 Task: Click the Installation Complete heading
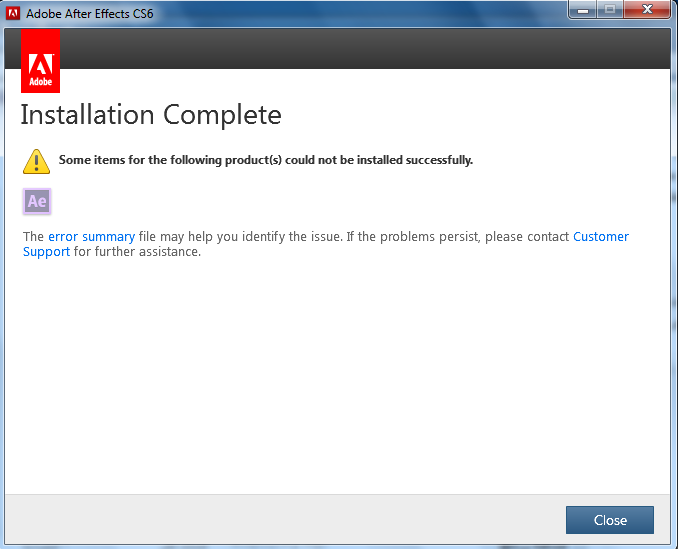151,115
